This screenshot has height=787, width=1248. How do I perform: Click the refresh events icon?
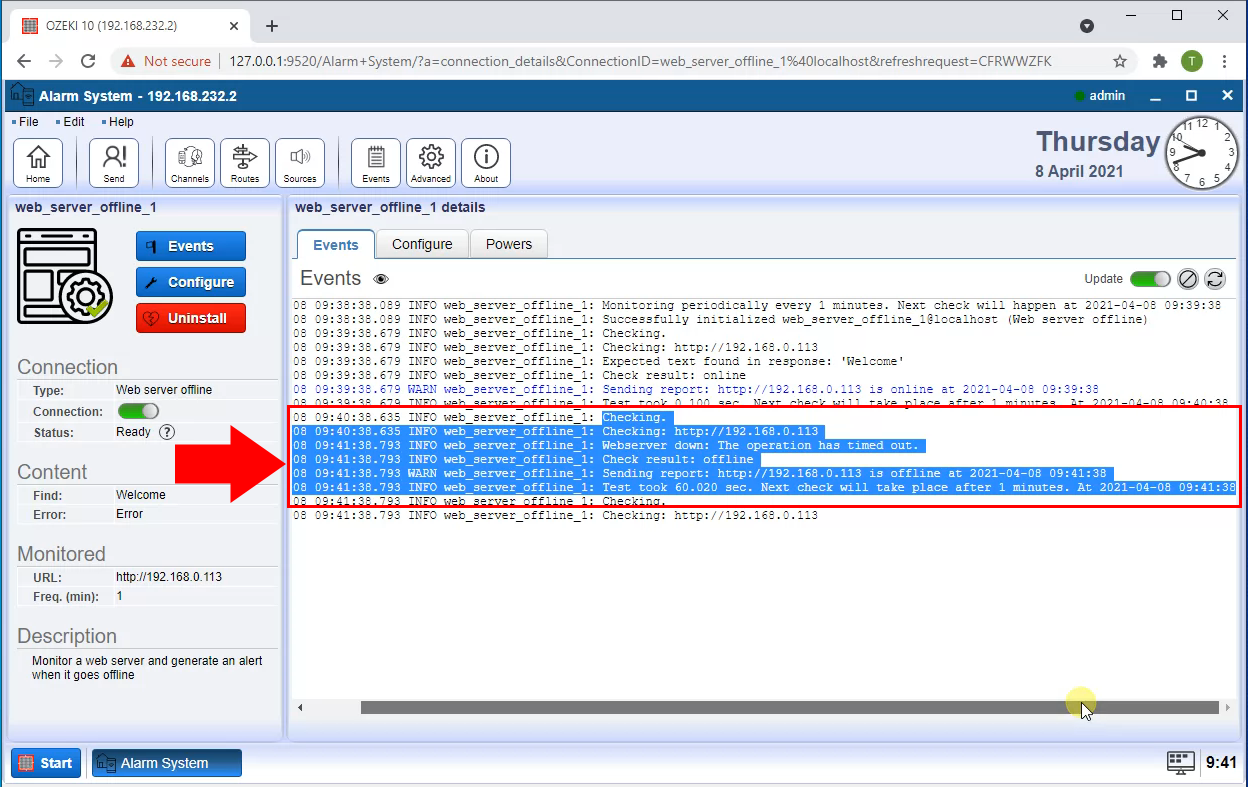1215,279
